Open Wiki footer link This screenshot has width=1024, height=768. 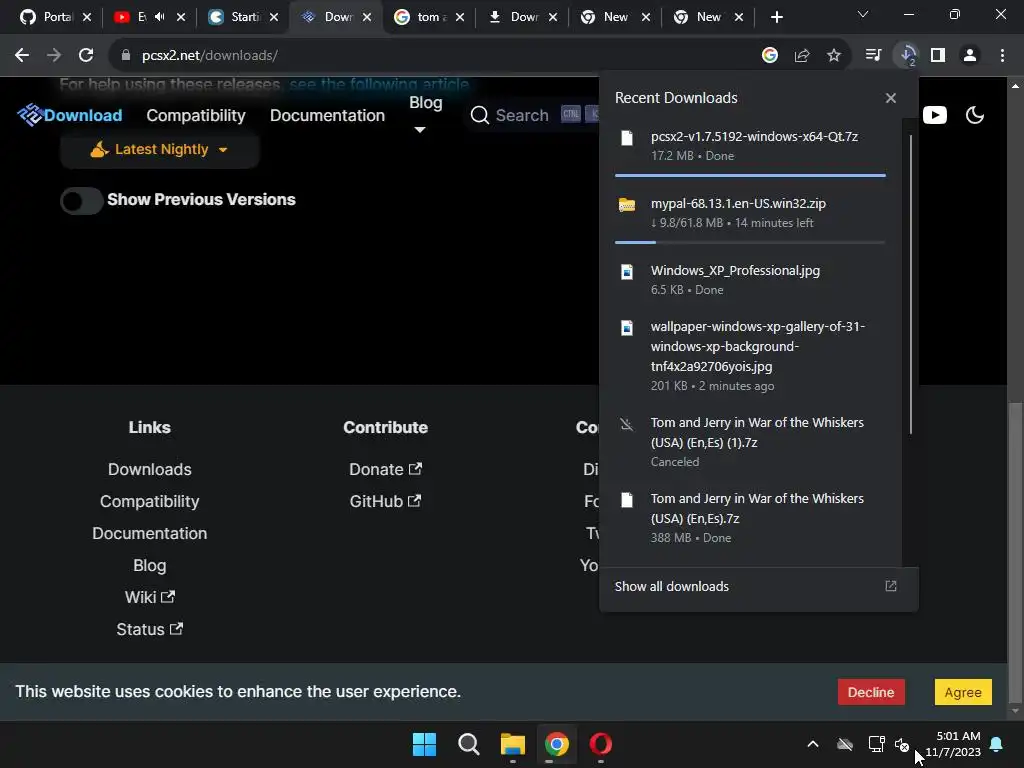(x=150, y=598)
